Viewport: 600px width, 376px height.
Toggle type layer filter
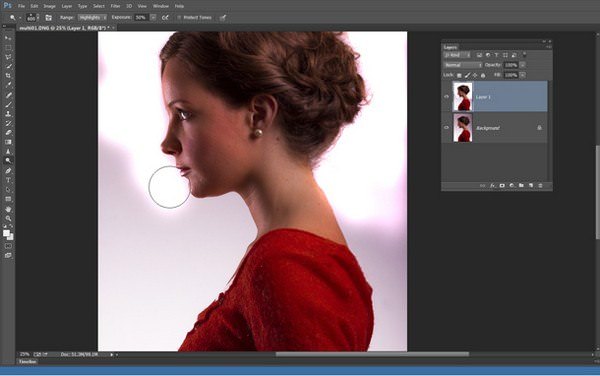pyautogui.click(x=497, y=55)
